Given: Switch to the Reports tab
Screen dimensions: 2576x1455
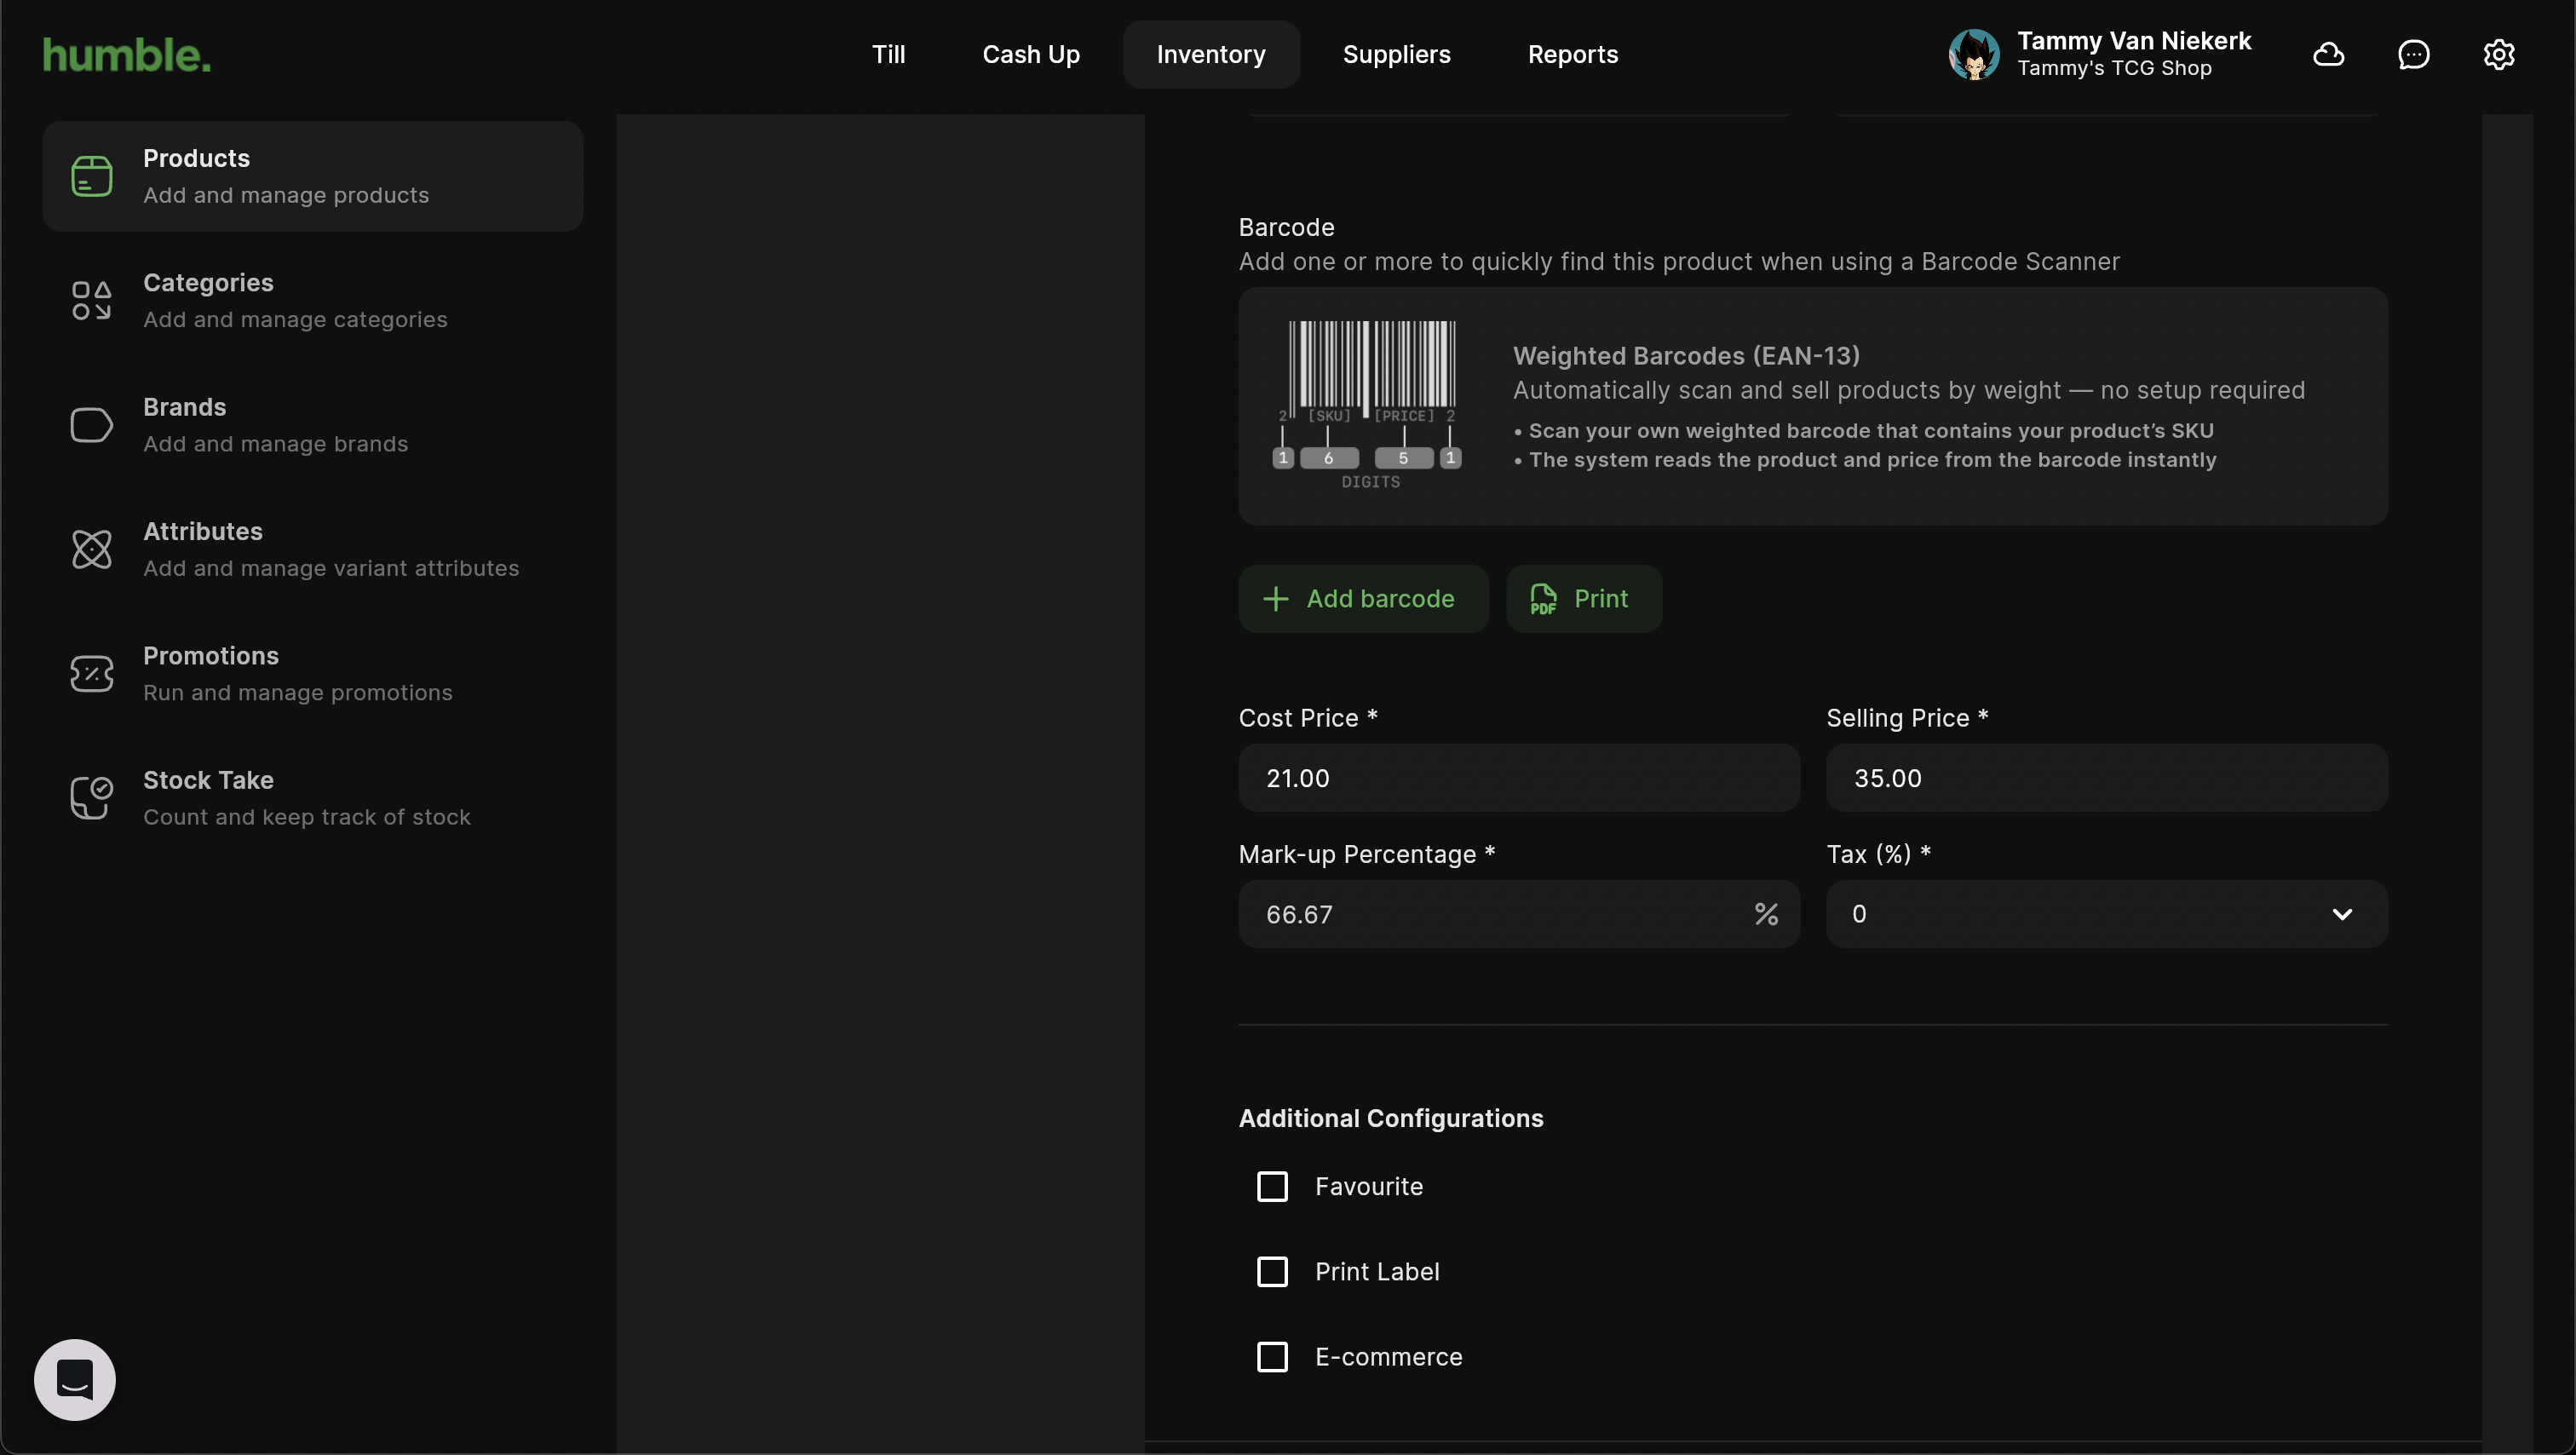Looking at the screenshot, I should [1572, 55].
